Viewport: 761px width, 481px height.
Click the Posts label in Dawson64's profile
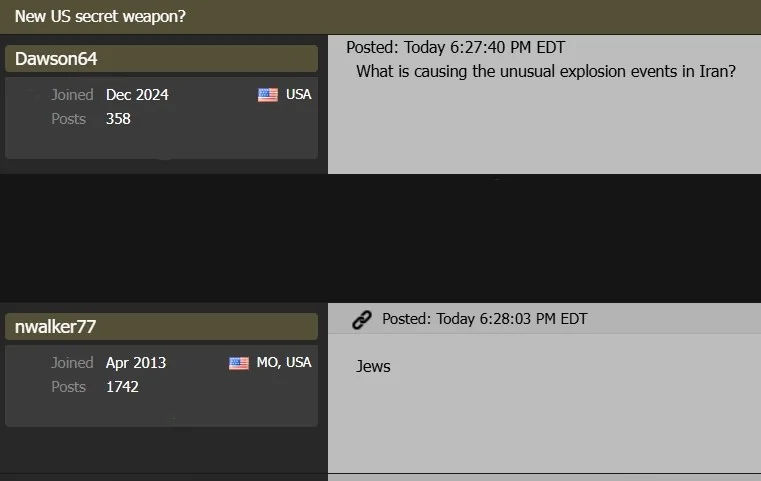coord(69,119)
